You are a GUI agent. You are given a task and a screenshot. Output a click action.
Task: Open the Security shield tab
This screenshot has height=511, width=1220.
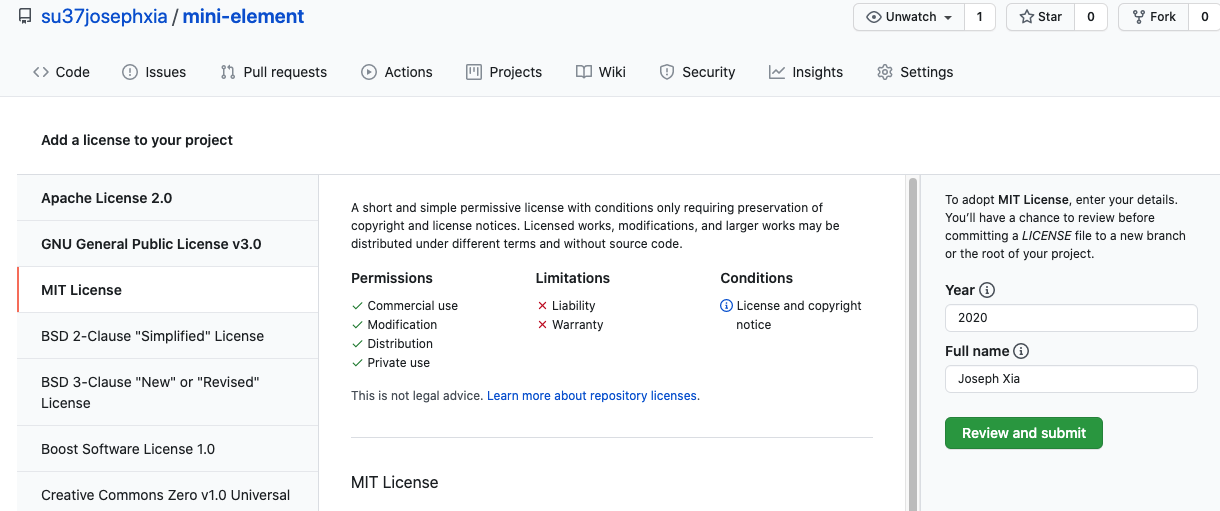tap(697, 72)
